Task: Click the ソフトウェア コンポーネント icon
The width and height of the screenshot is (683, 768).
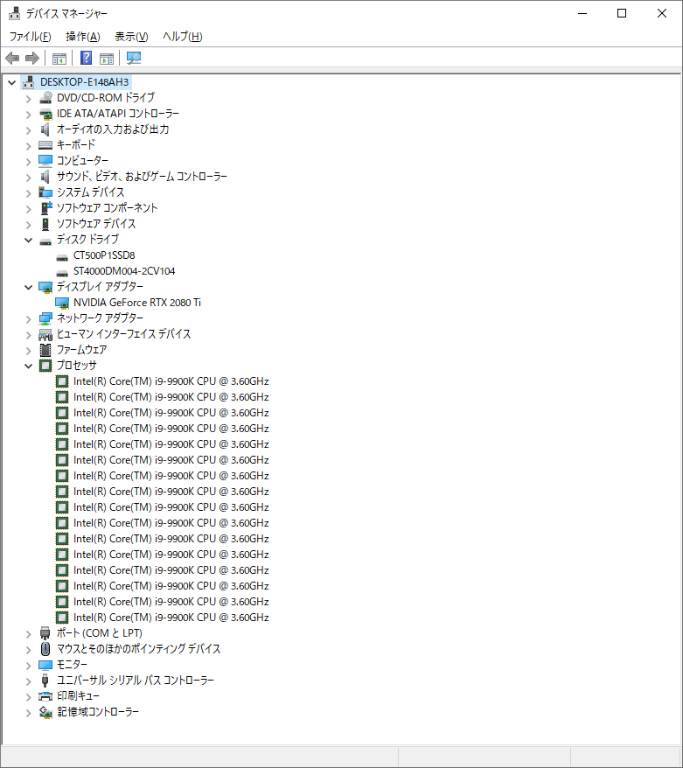Action: 46,208
